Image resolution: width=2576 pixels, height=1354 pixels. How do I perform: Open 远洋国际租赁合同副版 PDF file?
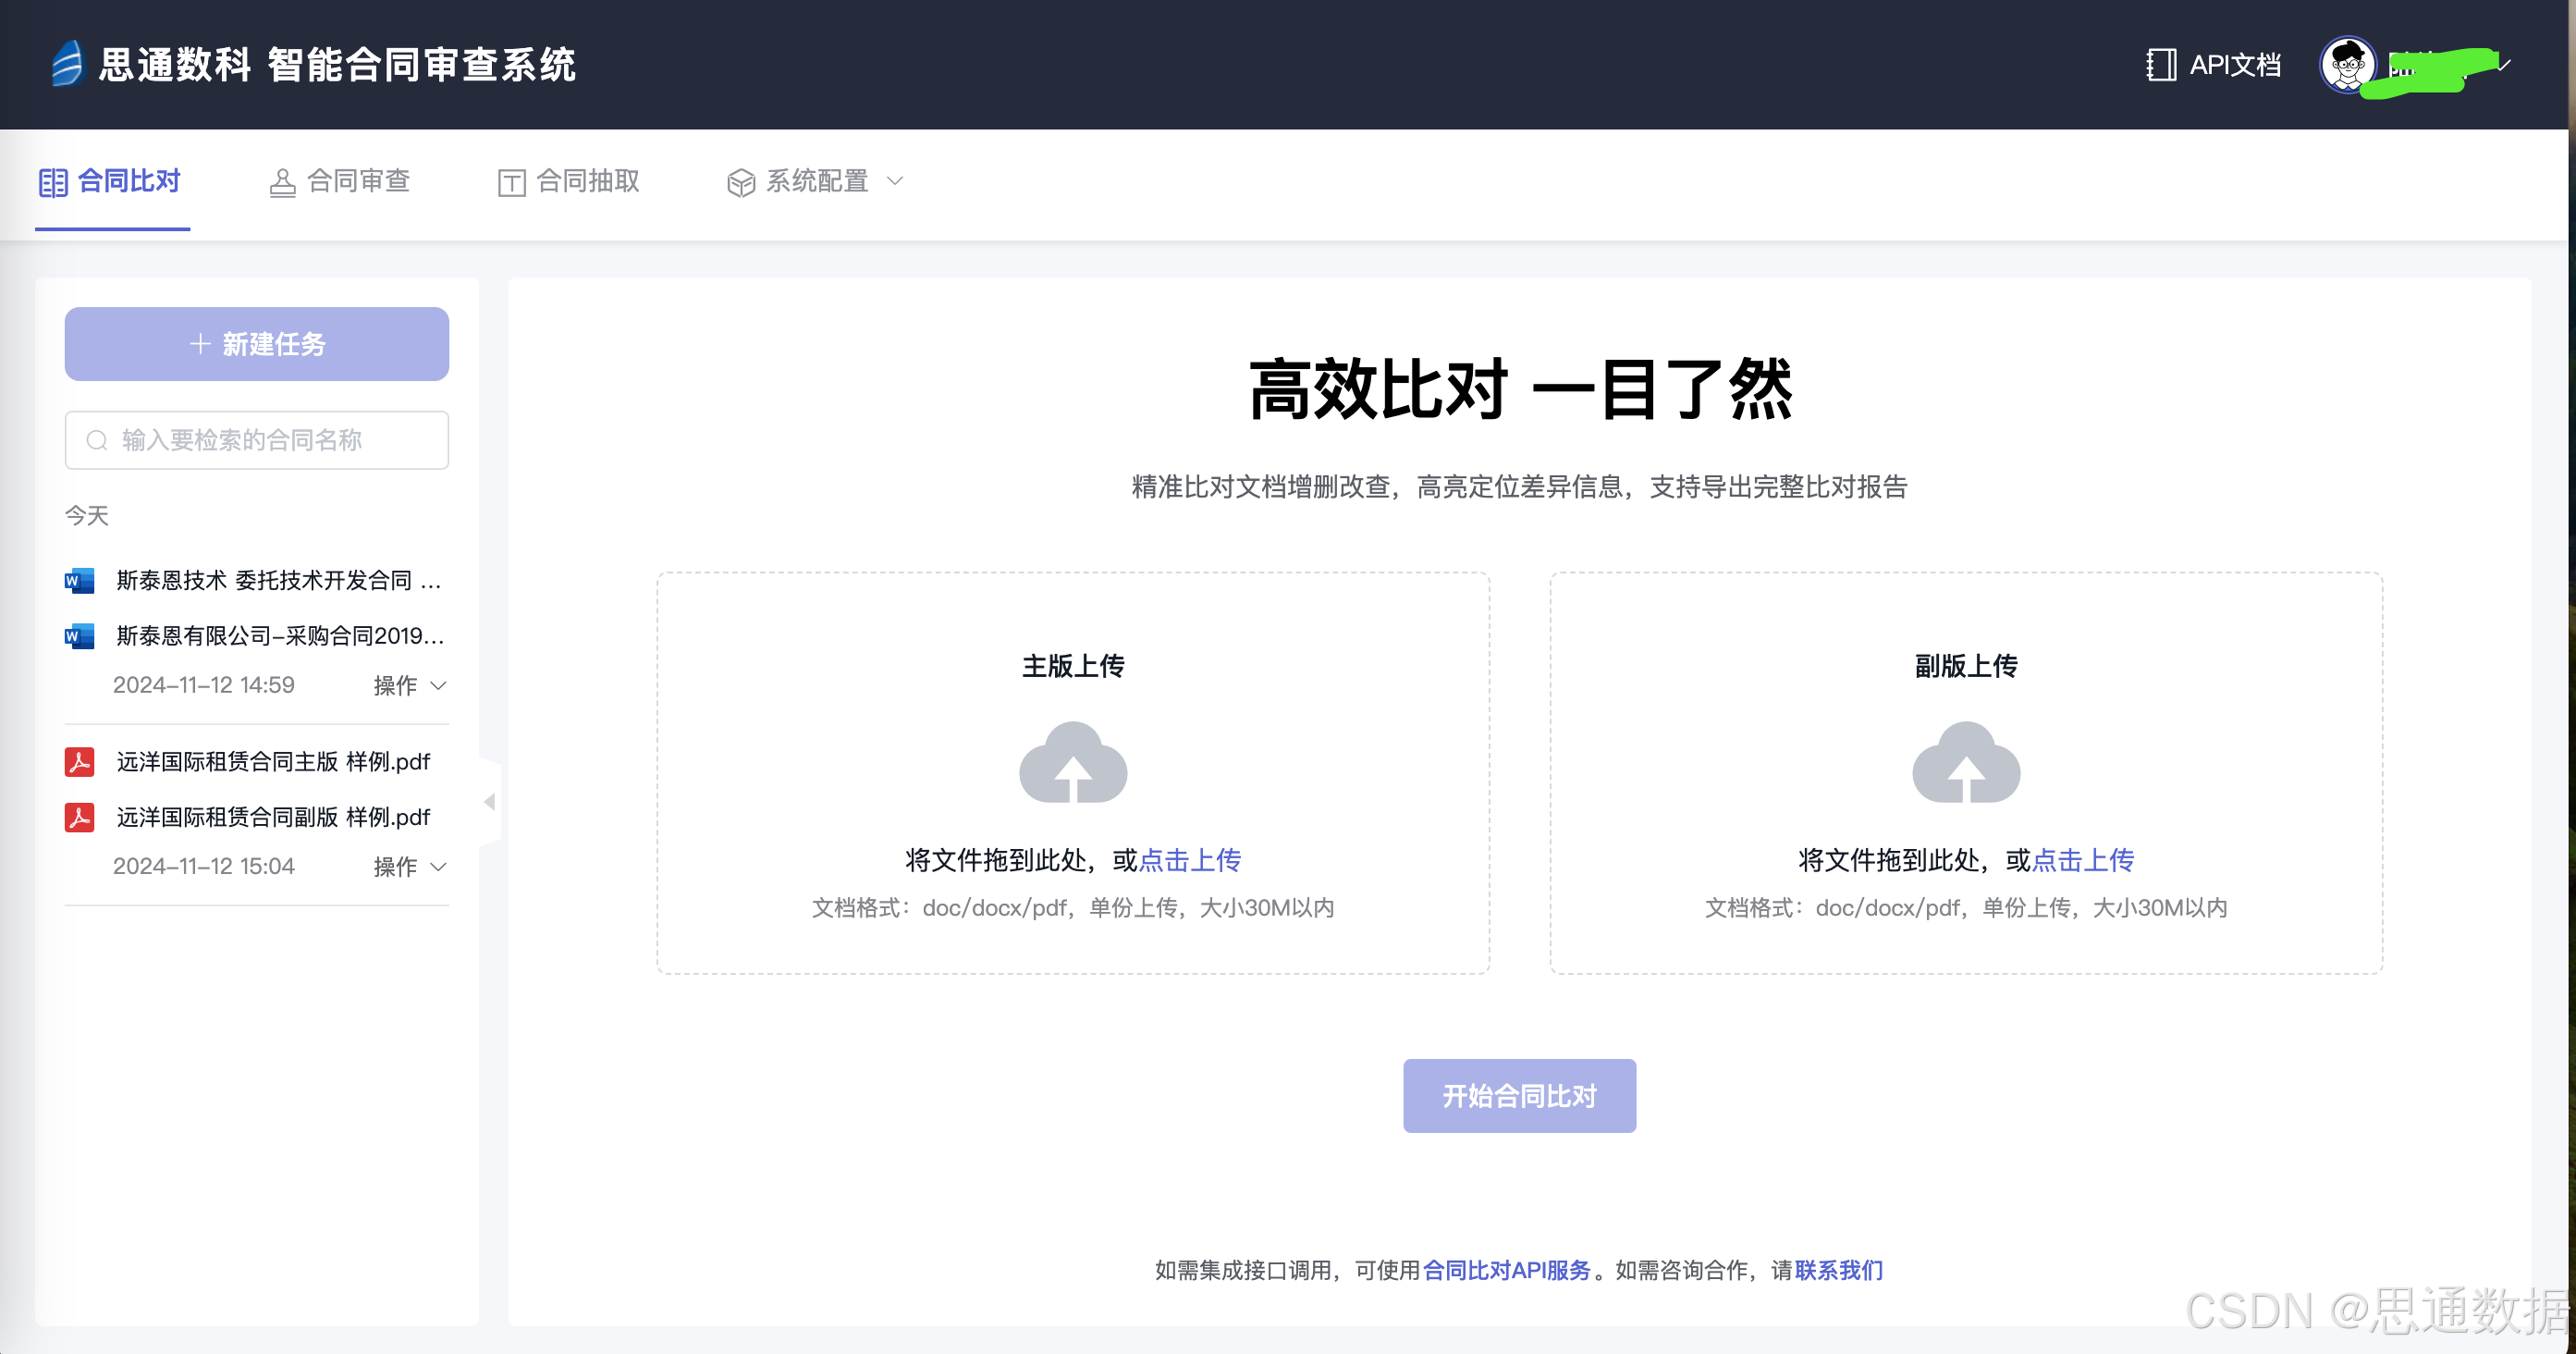point(272,817)
